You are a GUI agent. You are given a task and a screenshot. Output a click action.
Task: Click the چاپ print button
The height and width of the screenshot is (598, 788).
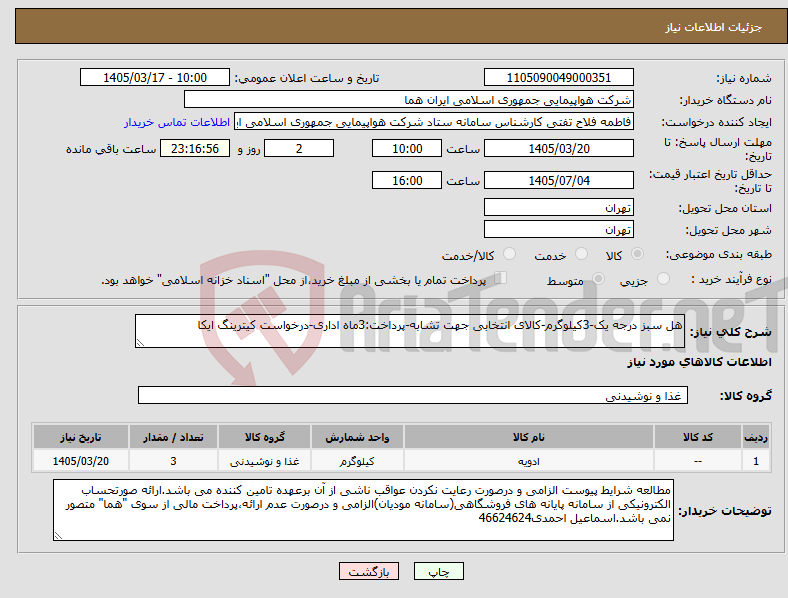click(x=439, y=571)
